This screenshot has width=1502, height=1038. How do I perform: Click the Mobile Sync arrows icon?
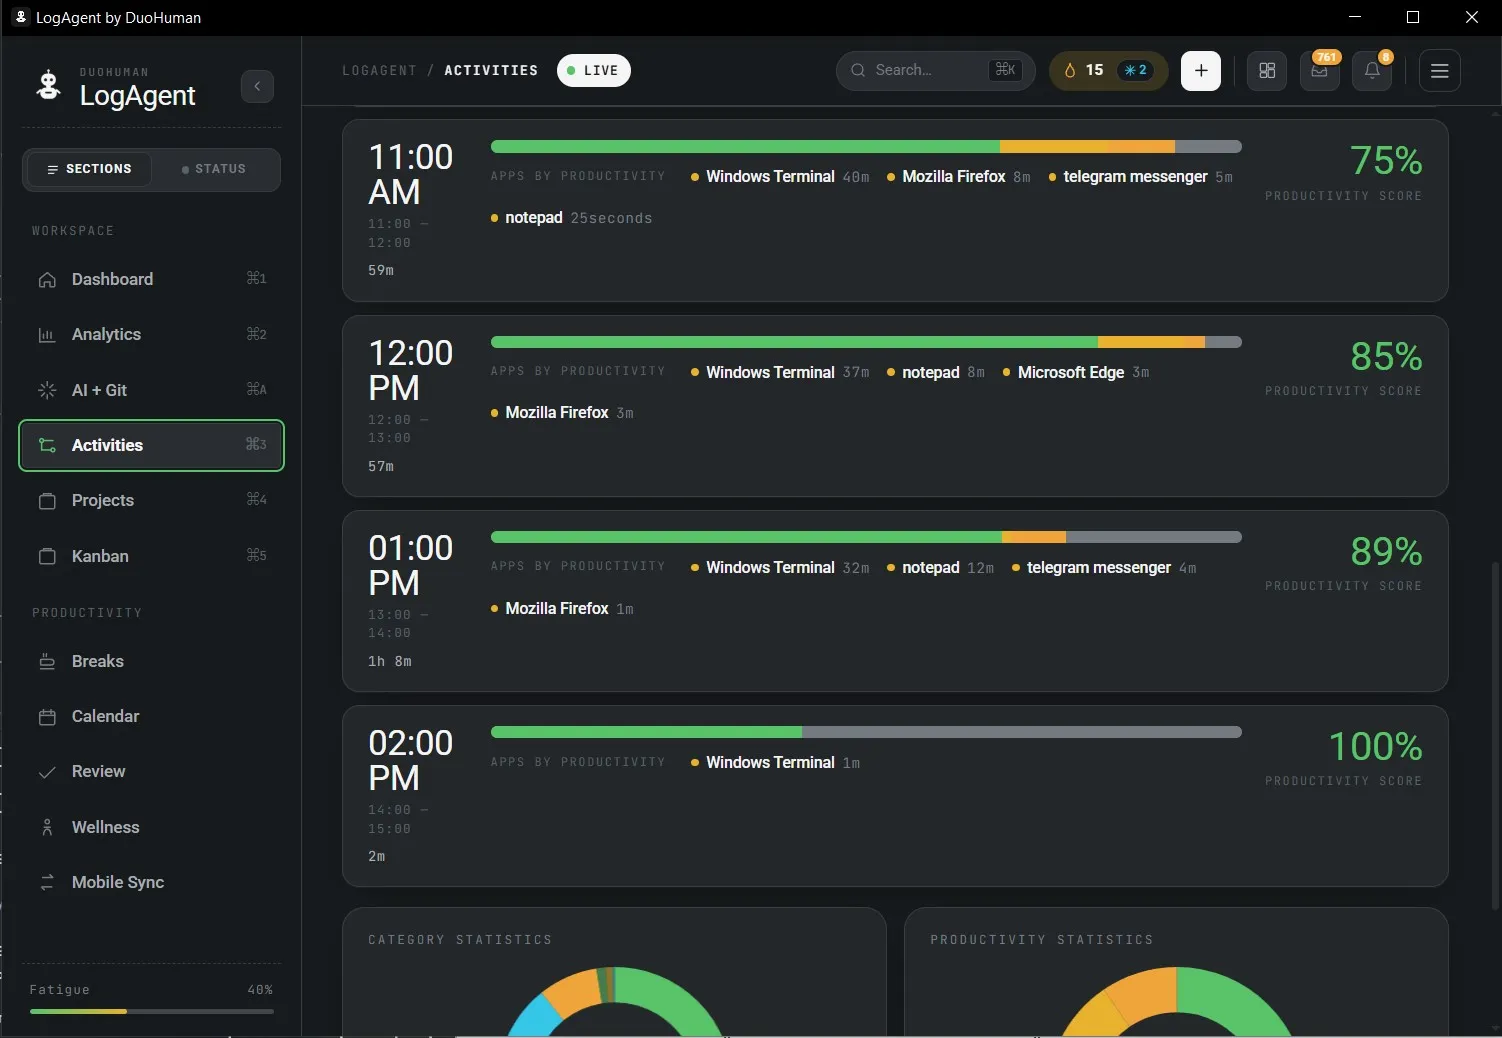point(47,882)
